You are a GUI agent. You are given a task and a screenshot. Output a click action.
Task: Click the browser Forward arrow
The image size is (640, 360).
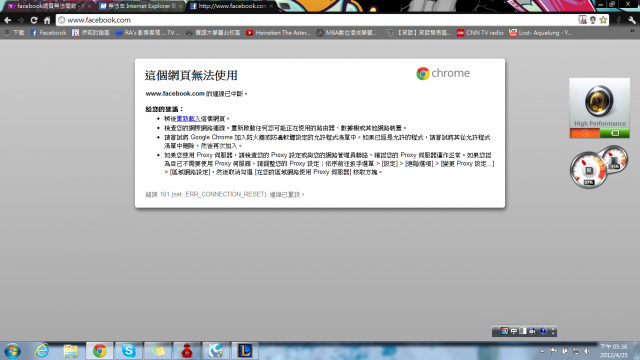[20, 20]
